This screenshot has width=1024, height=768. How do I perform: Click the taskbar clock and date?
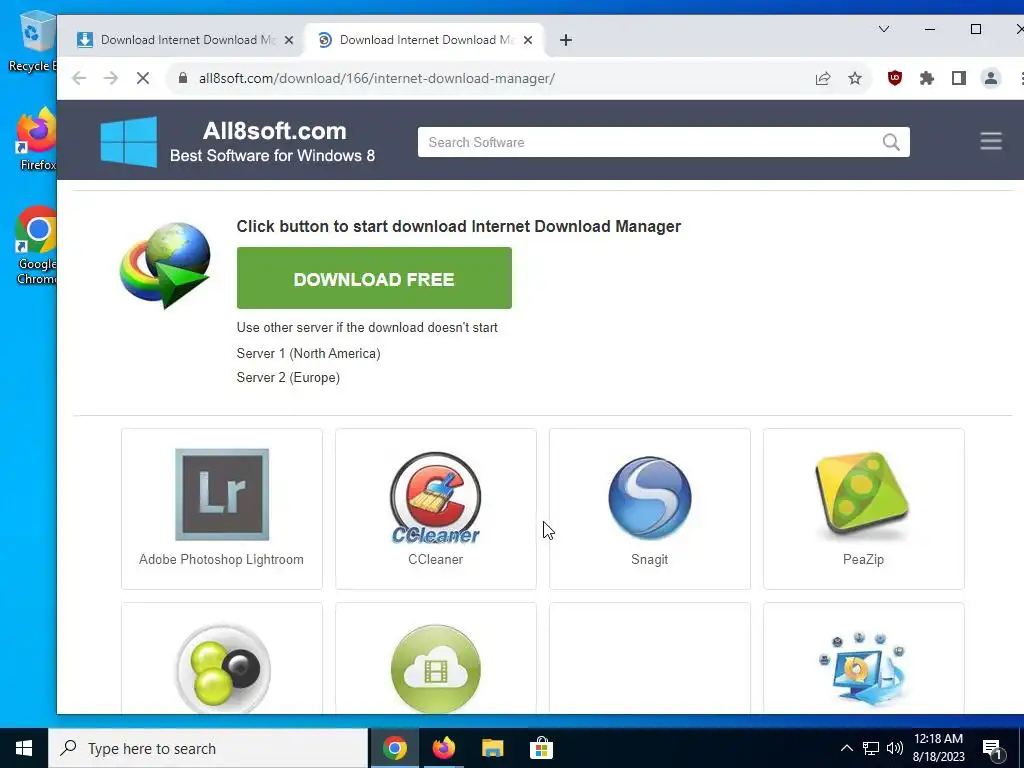click(x=938, y=748)
